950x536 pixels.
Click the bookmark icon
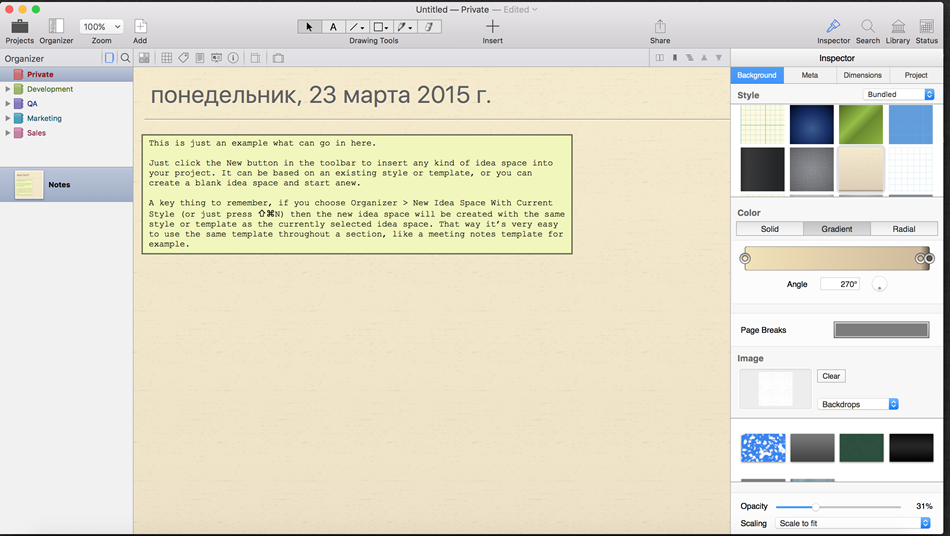pyautogui.click(x=674, y=58)
